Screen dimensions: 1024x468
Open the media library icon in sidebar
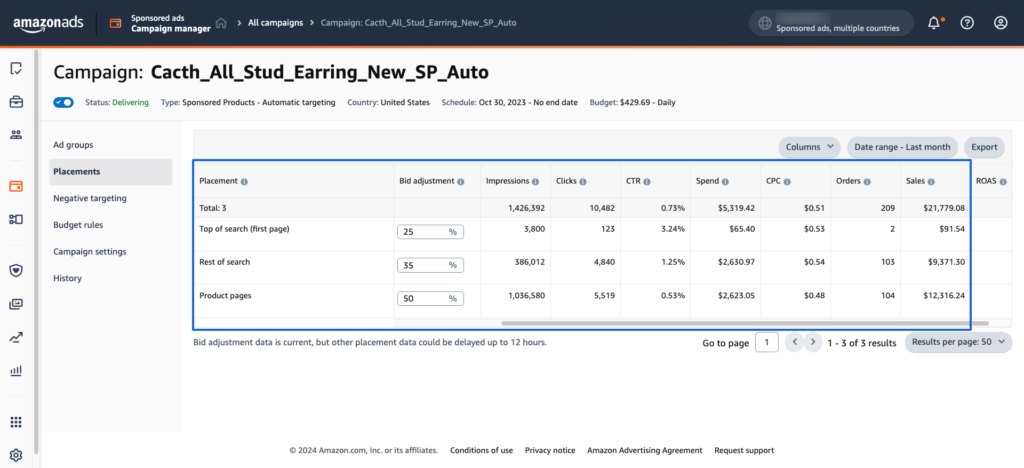click(x=16, y=304)
